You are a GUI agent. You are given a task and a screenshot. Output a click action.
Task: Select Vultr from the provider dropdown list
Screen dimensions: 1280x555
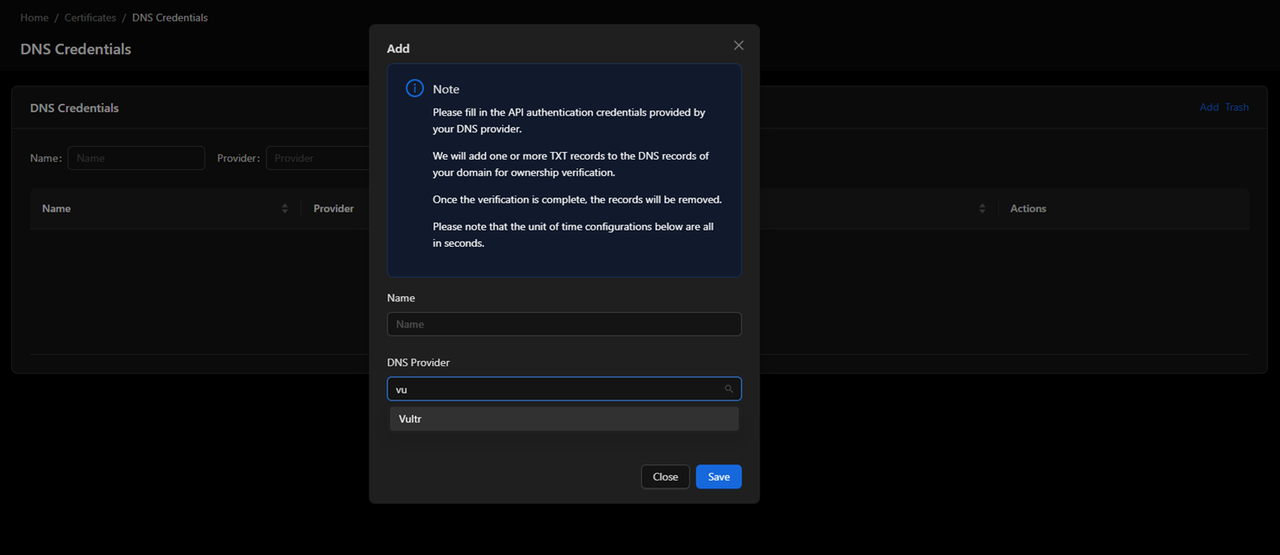564,419
